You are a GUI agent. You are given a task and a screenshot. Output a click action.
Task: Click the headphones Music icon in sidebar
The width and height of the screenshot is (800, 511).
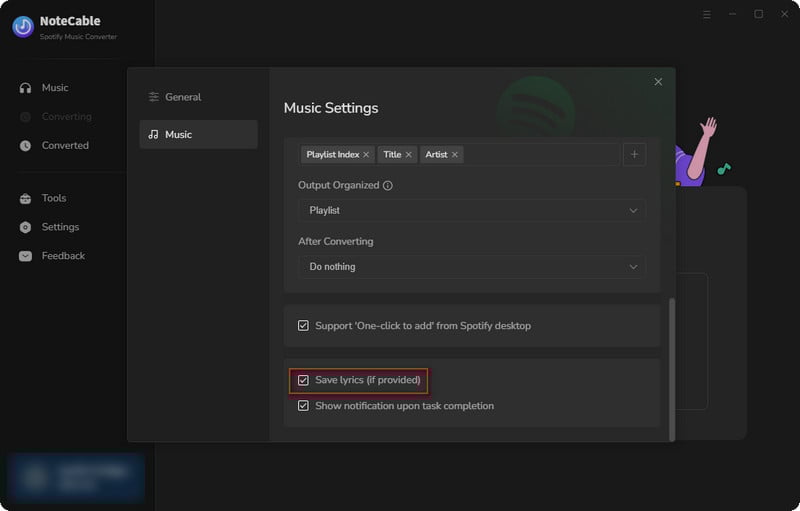tap(25, 88)
